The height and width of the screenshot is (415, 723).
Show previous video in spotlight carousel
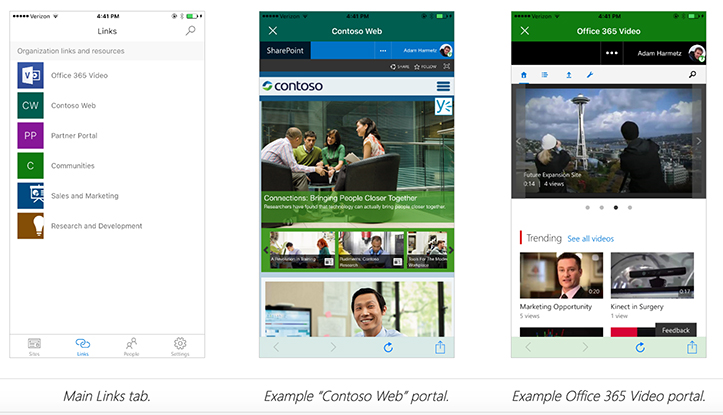pyautogui.click(x=518, y=141)
